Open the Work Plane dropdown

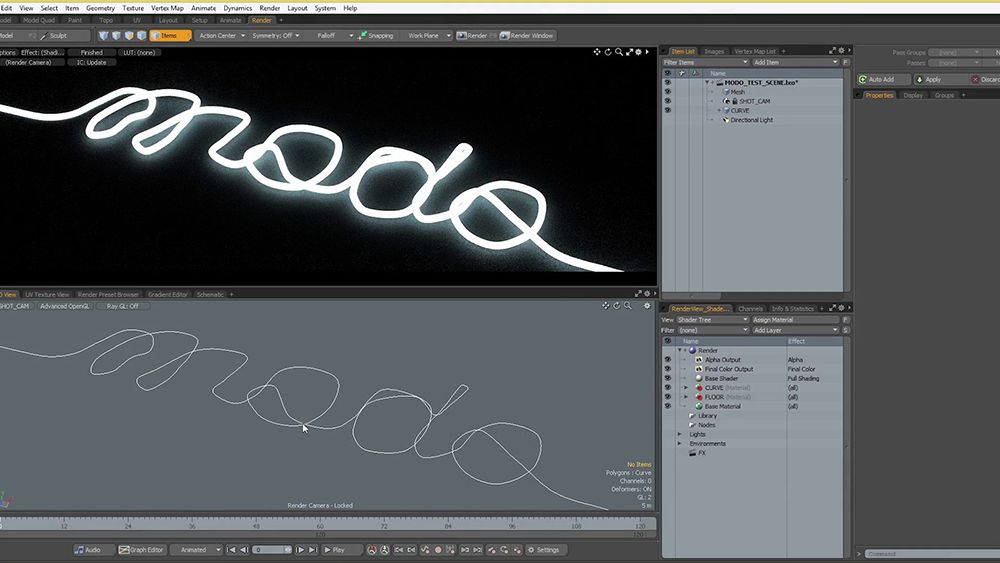coord(427,36)
